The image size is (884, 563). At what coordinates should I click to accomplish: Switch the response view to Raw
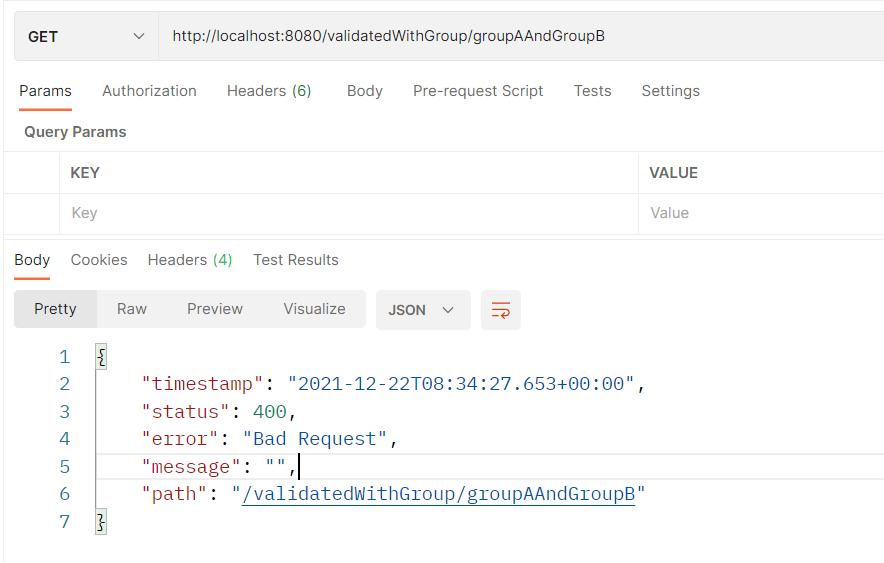(131, 309)
